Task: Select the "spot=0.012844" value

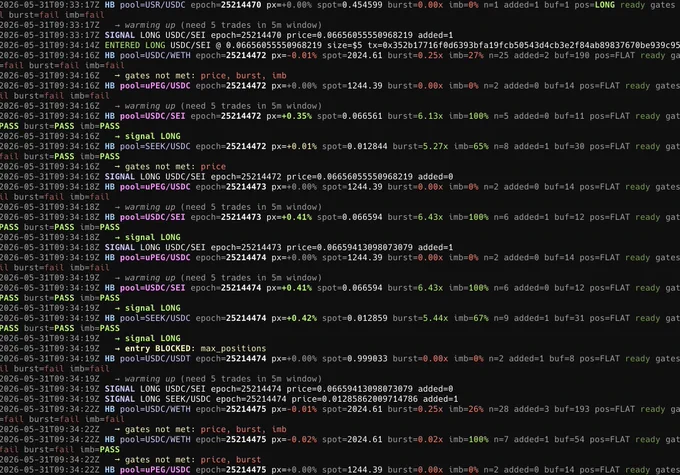Action: (x=355, y=146)
